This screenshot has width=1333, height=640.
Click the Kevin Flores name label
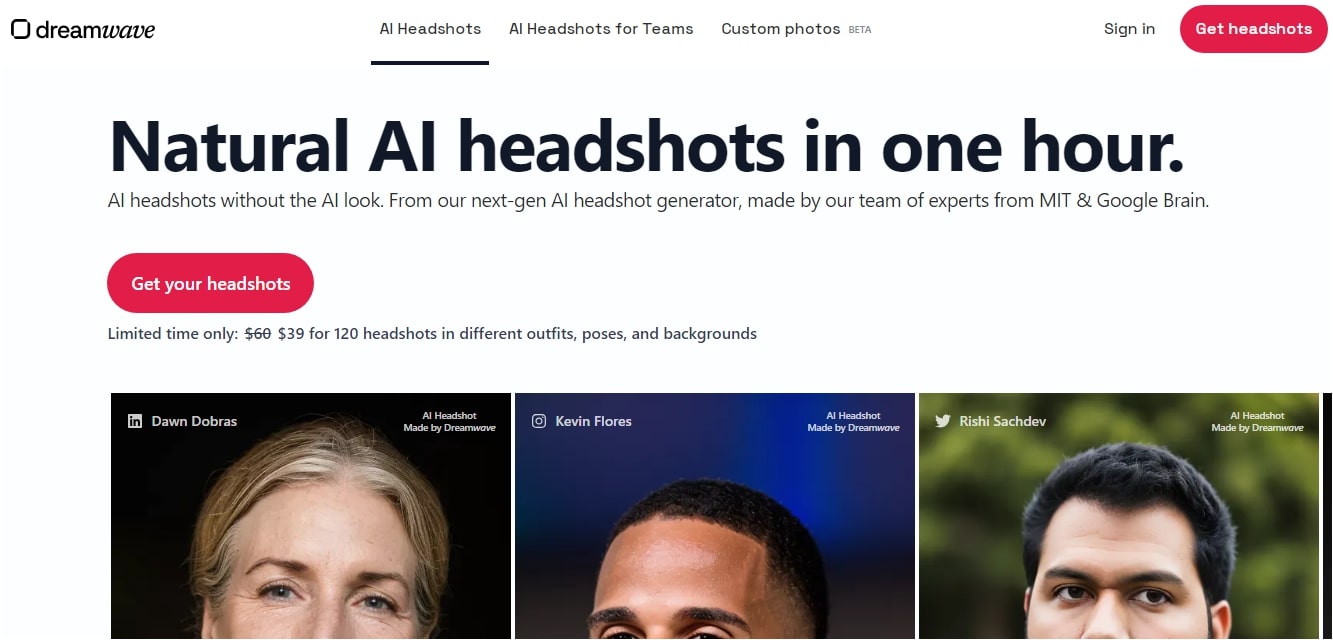tap(594, 421)
